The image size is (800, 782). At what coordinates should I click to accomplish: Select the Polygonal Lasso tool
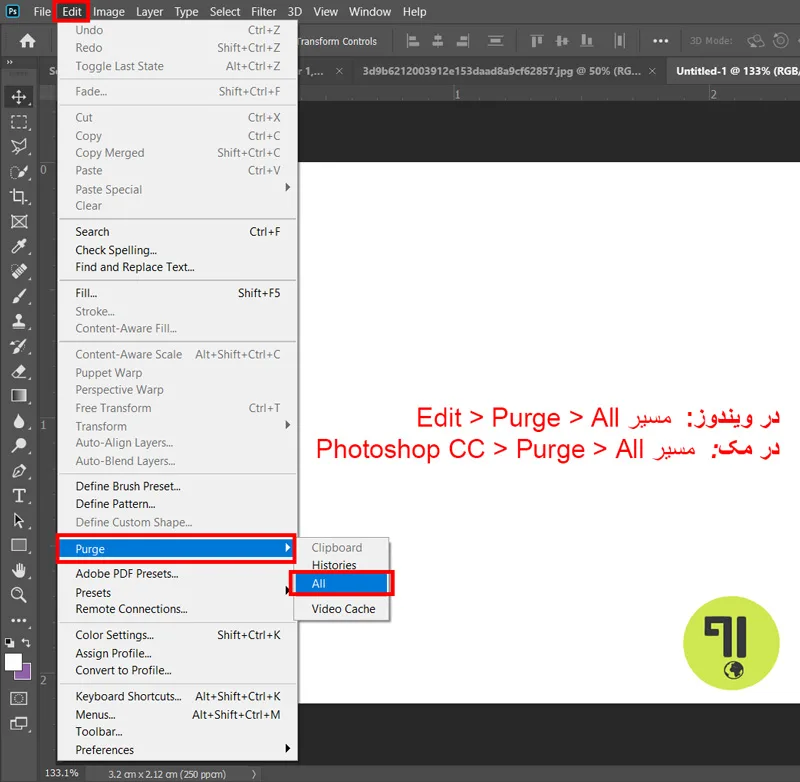19,147
